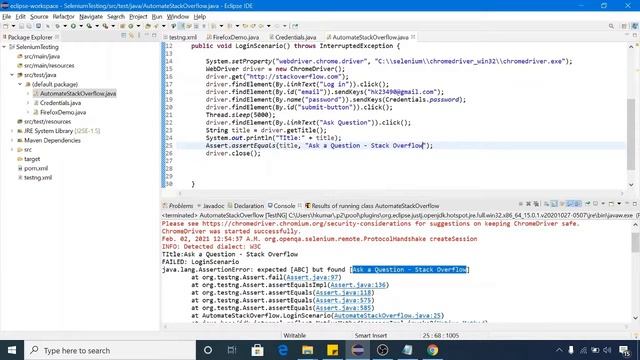The width and height of the screenshot is (640, 360).
Task: Expand the Maven Dependencies node
Action: [12, 140]
